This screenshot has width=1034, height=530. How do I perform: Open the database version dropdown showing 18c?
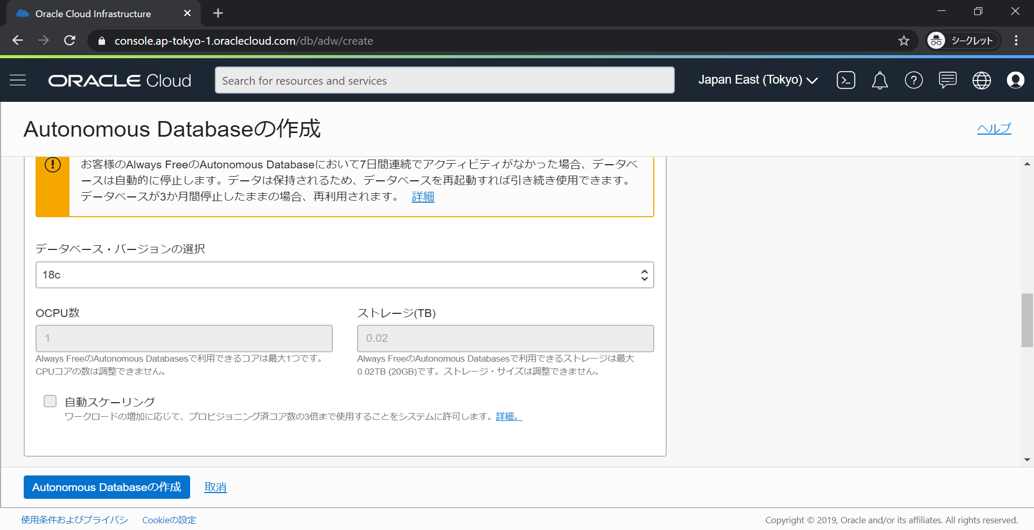pyautogui.click(x=345, y=275)
